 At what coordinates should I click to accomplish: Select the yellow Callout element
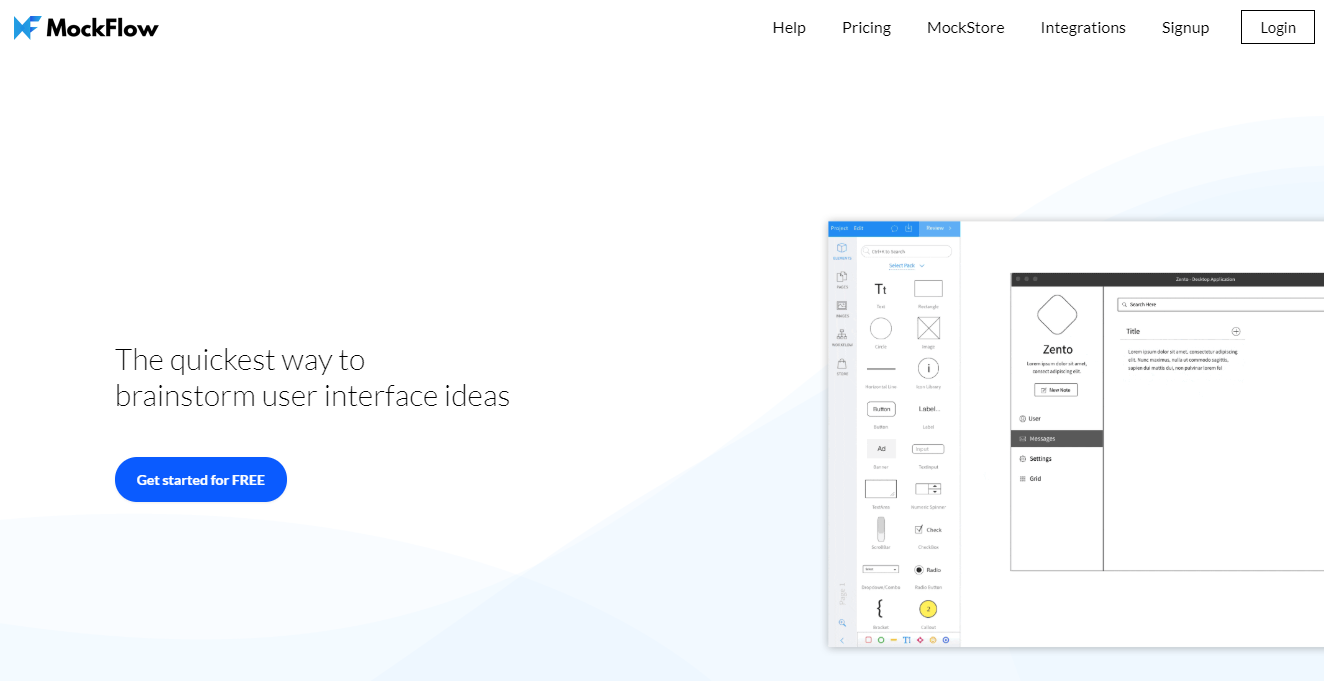pos(928,609)
